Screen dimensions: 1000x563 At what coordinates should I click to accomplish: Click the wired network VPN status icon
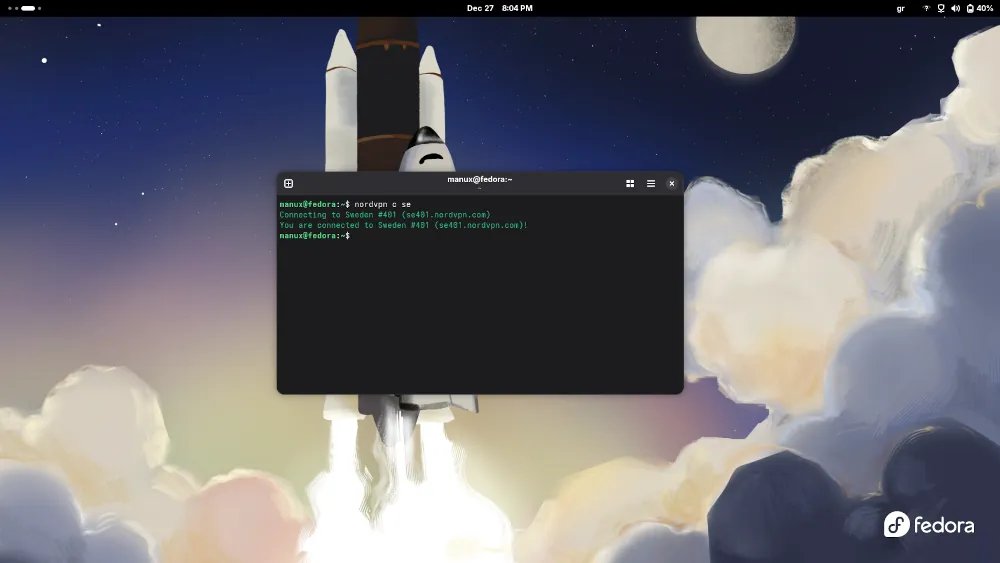click(941, 8)
